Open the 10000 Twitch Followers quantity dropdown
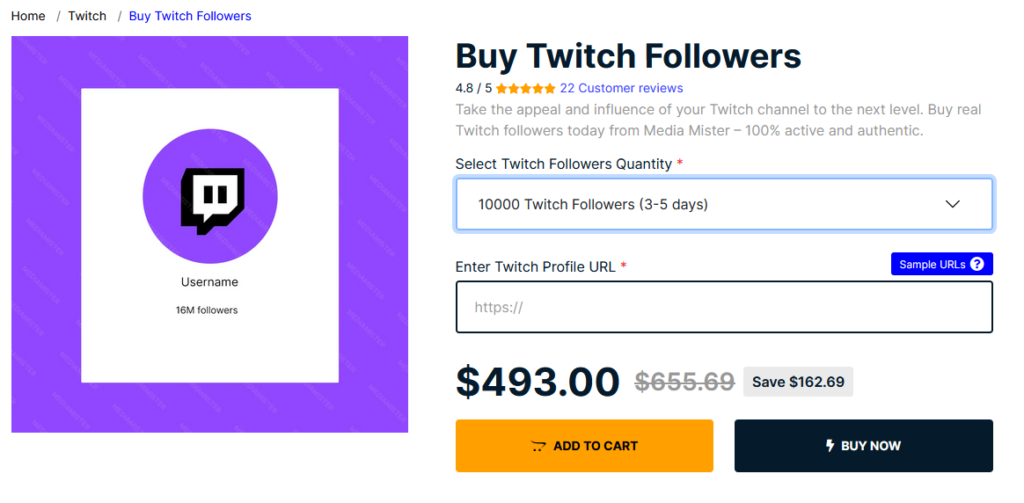 pyautogui.click(x=724, y=204)
